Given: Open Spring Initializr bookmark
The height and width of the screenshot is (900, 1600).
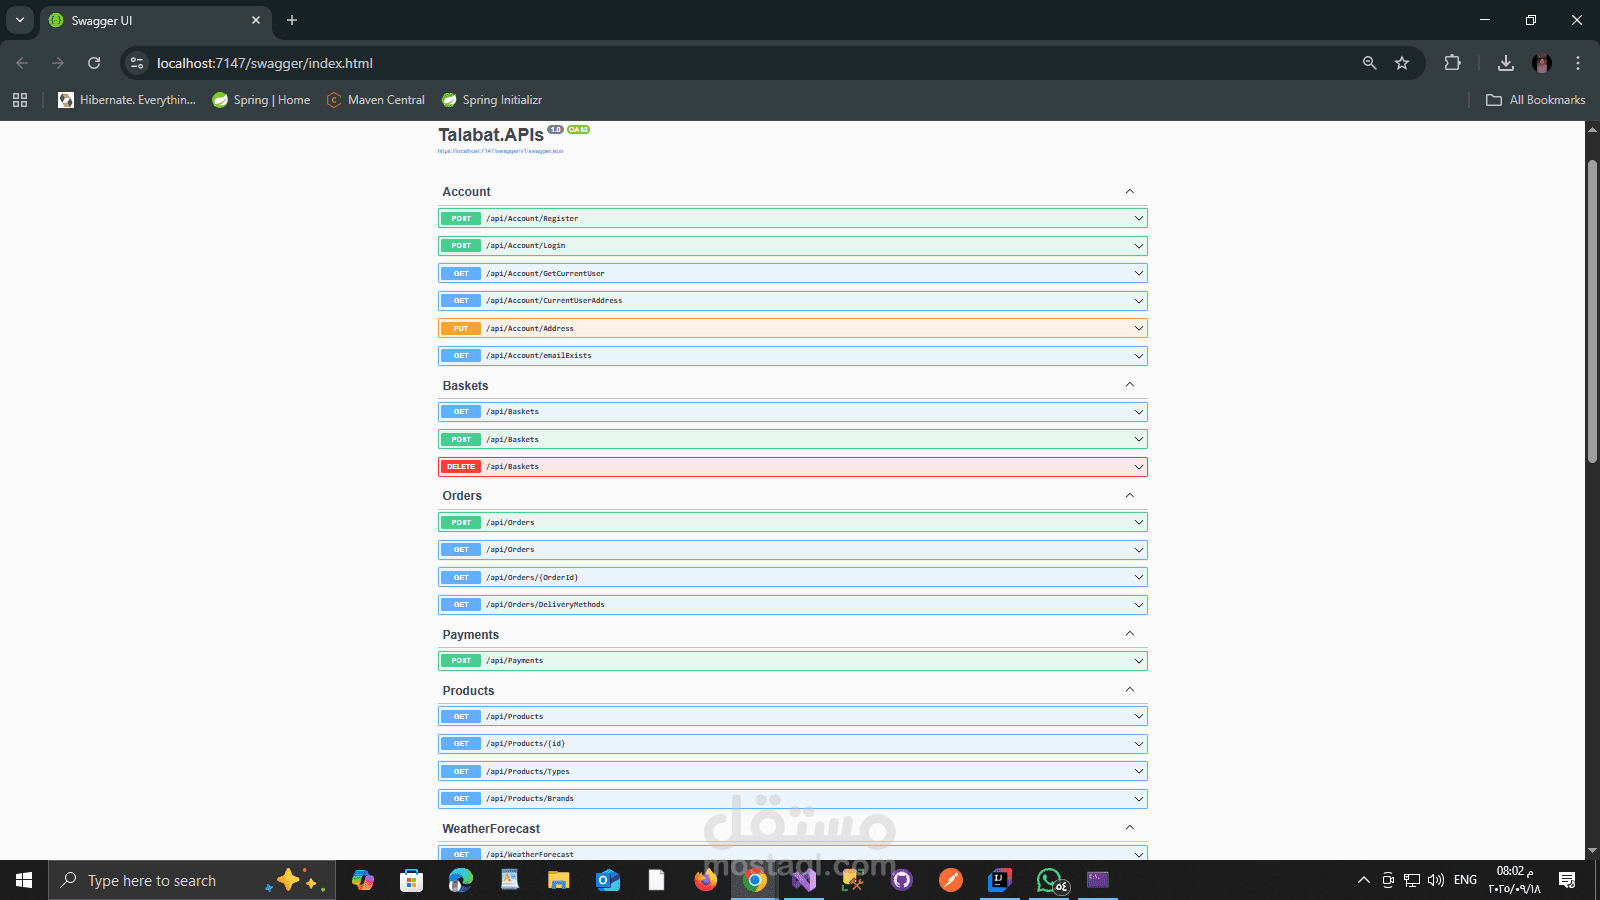Looking at the screenshot, I should [492, 100].
